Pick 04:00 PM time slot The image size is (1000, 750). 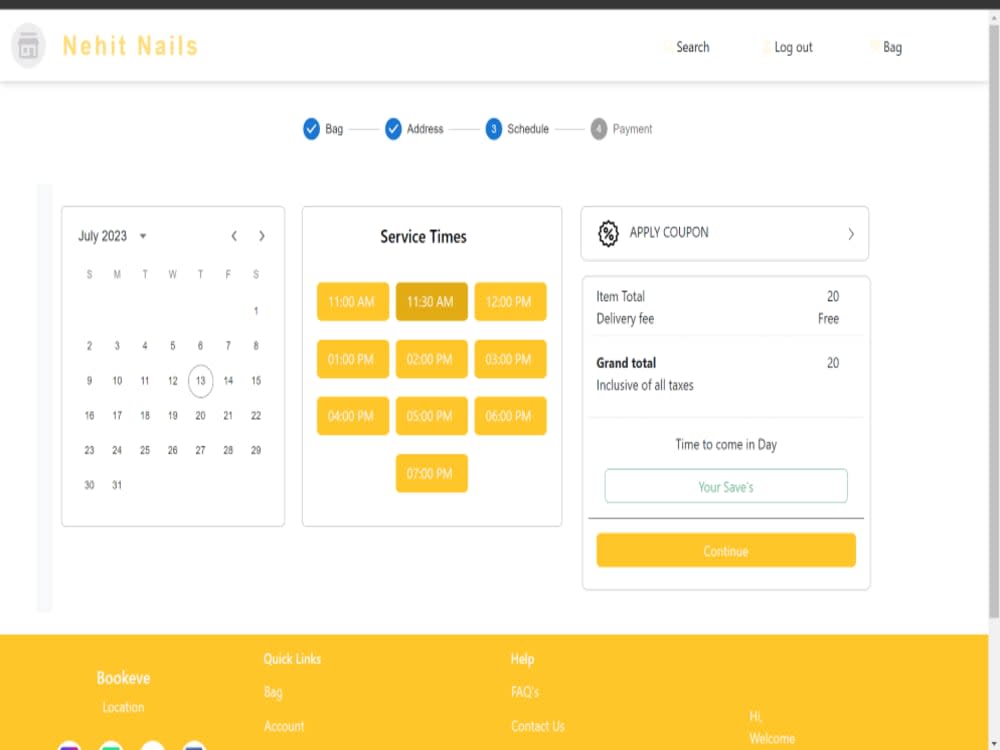click(x=353, y=416)
